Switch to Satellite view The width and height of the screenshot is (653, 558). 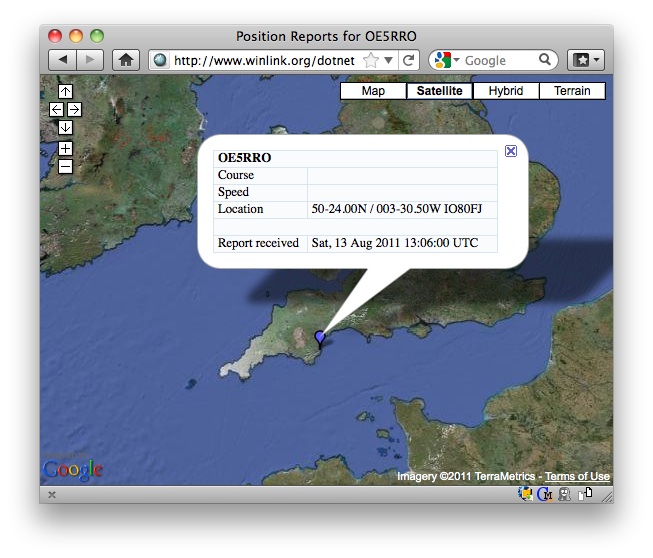[x=439, y=91]
